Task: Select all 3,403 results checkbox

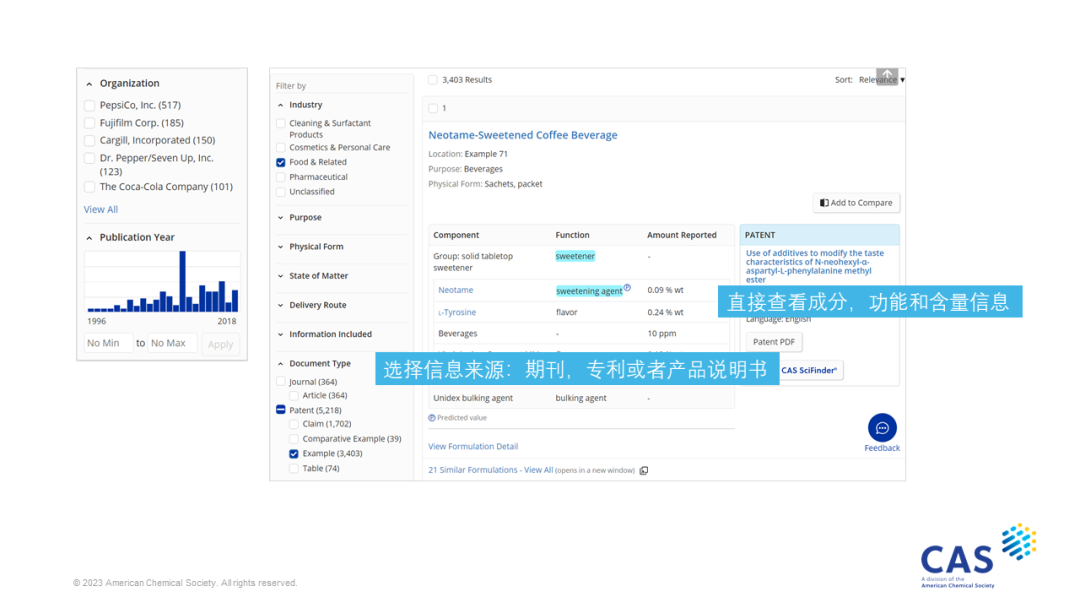Action: pyautogui.click(x=433, y=80)
